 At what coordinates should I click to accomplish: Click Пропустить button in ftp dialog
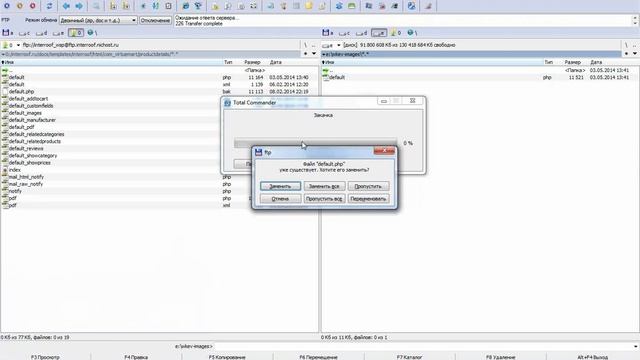368,186
